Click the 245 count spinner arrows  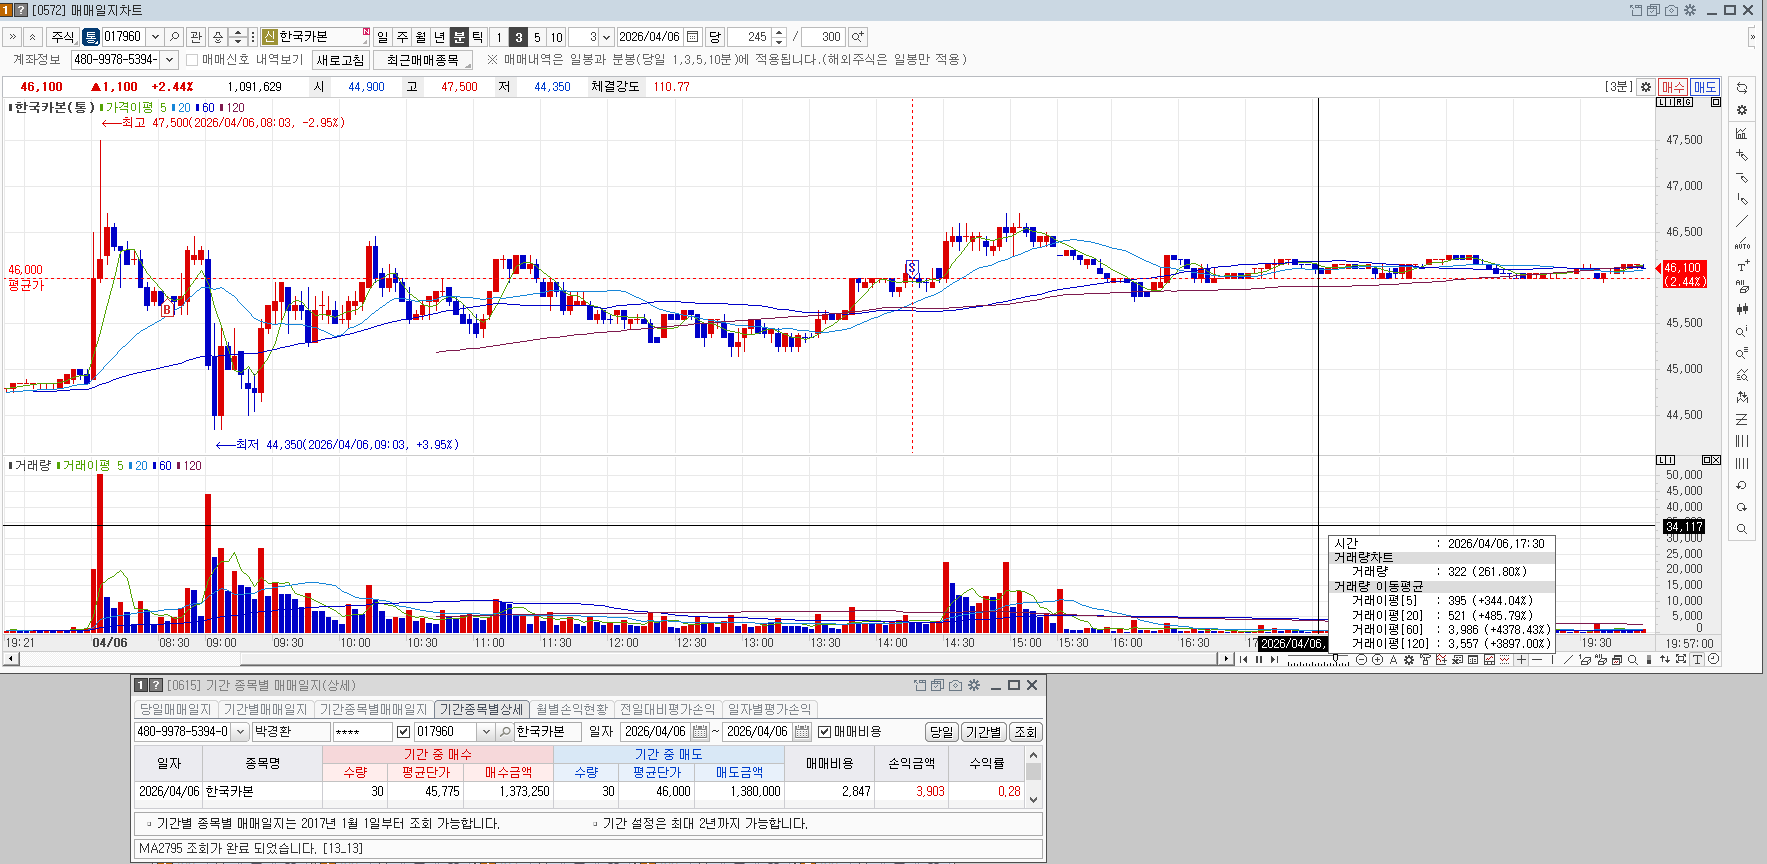(780, 37)
